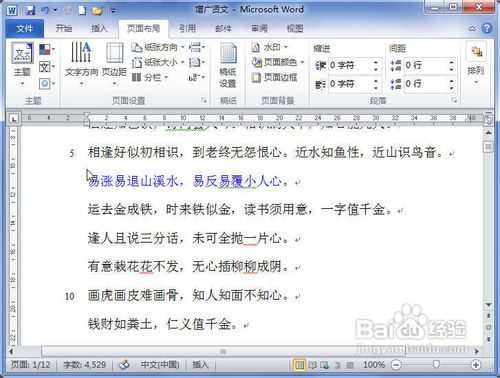Click the Save icon in Quick Access
The image size is (500, 378).
pos(30,10)
